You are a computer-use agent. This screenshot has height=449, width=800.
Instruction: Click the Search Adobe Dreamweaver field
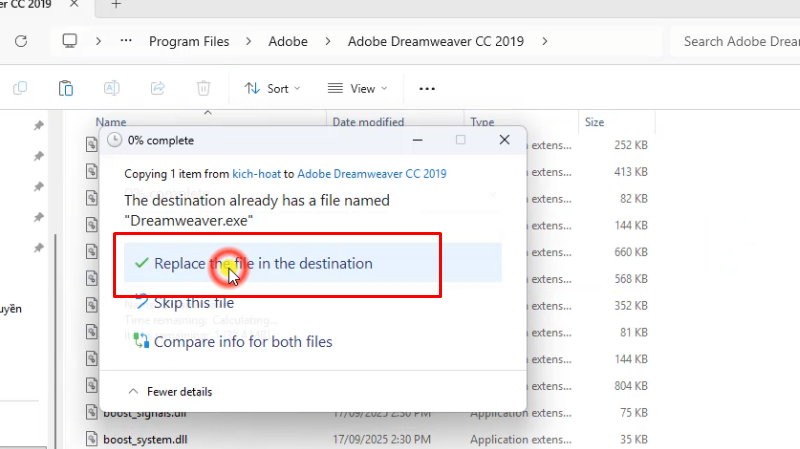(735, 41)
